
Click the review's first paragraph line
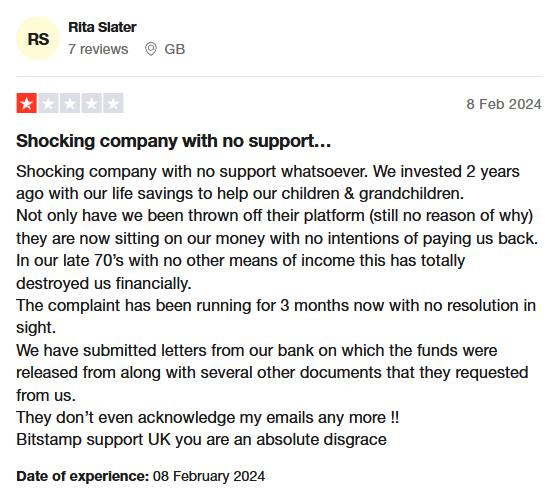(x=268, y=171)
